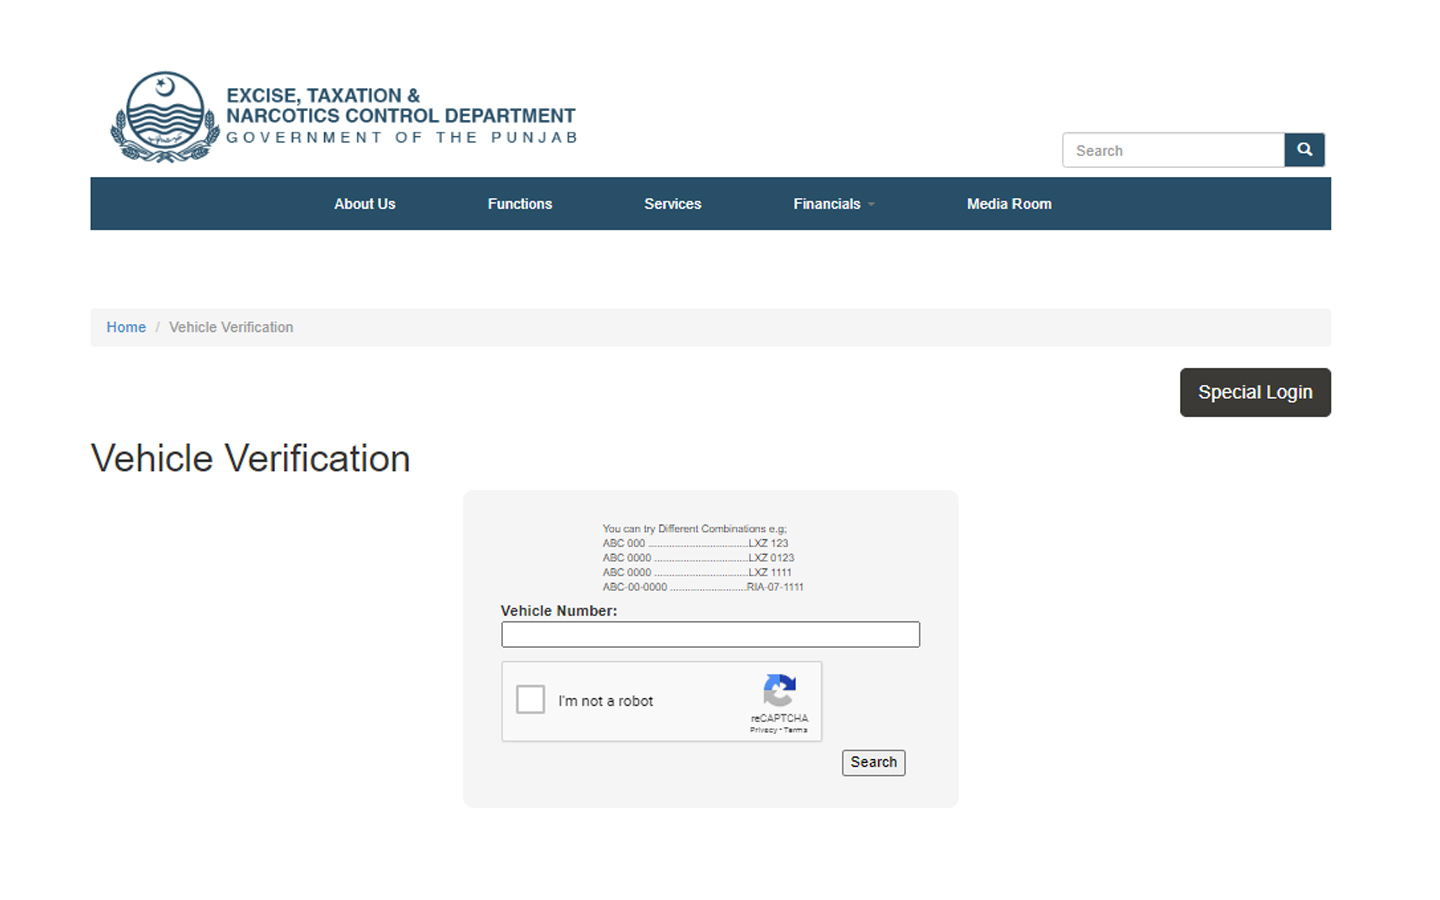Click the Special Login button
Viewport: 1440px width, 900px height.
click(1255, 392)
